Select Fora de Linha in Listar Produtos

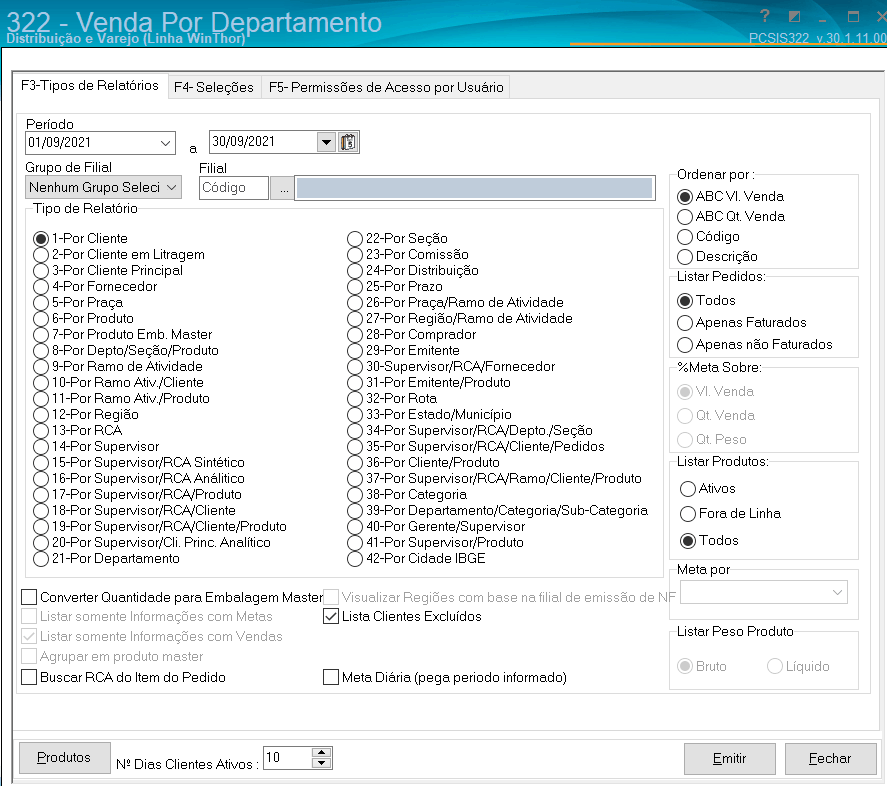point(687,514)
